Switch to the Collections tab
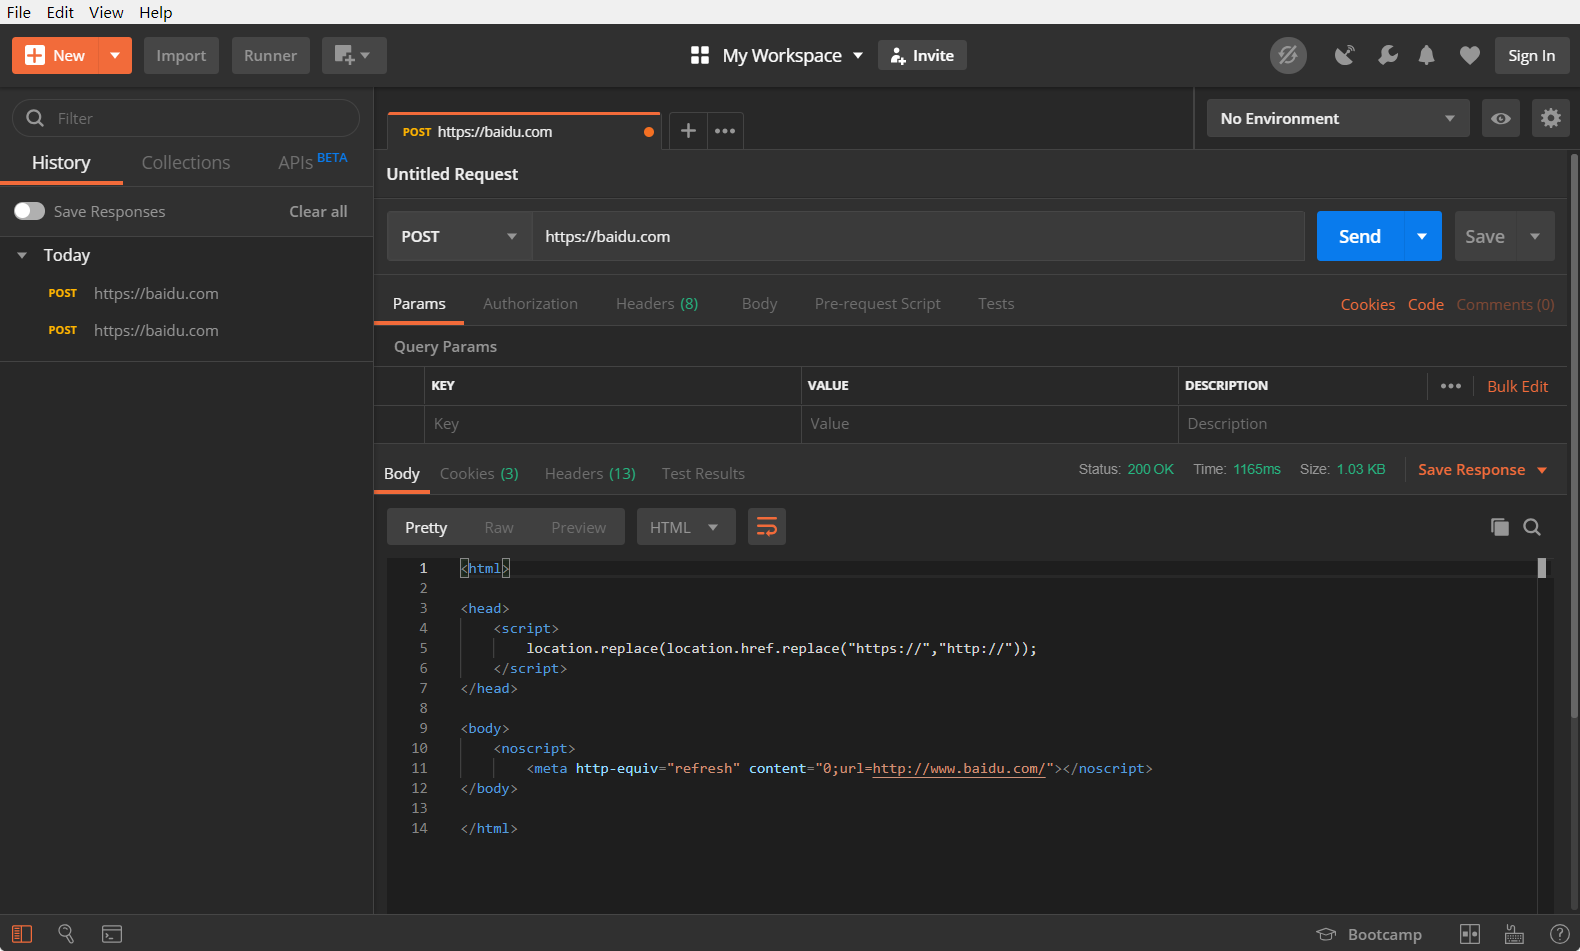This screenshot has width=1580, height=951. click(186, 162)
